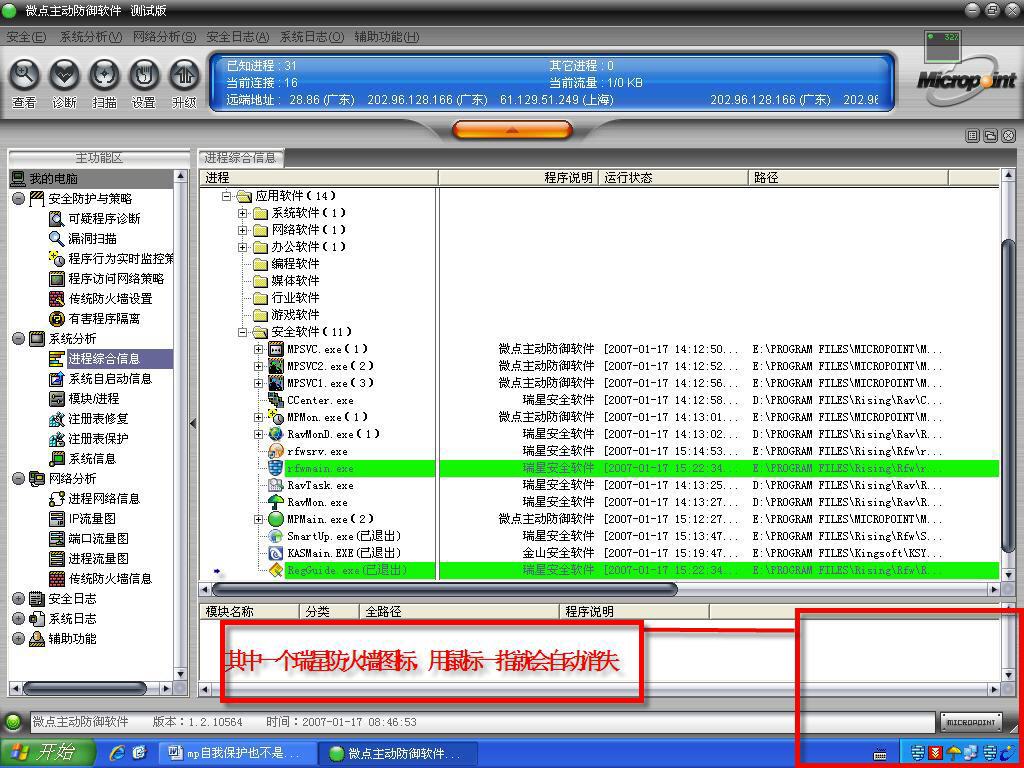Open 可疑程序诊断 in the sidebar

[95, 219]
